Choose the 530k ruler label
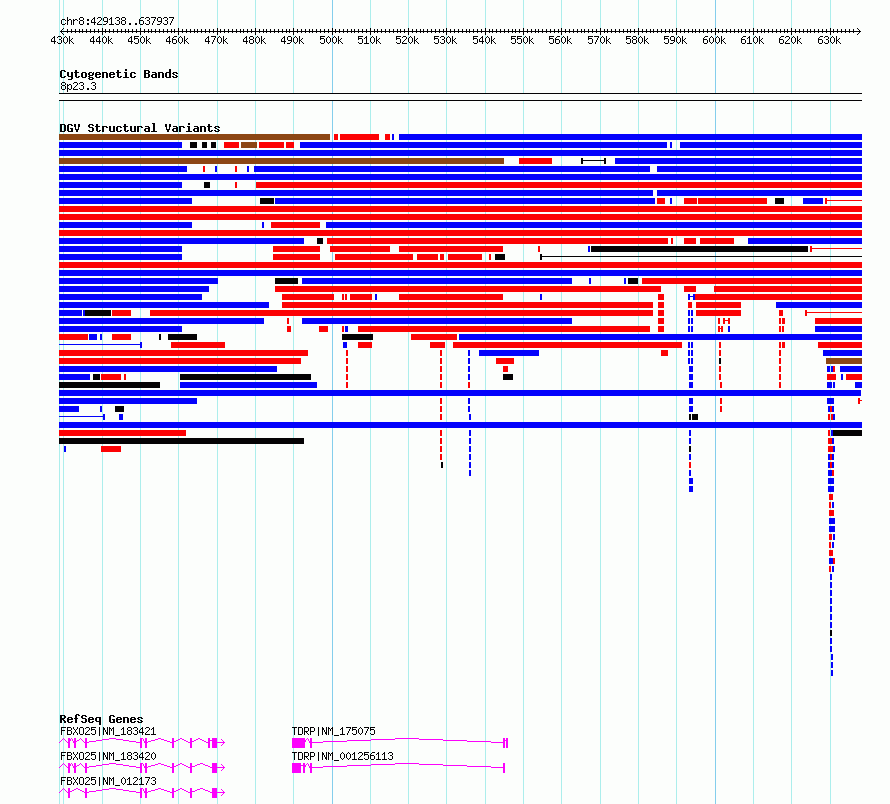 coord(445,40)
